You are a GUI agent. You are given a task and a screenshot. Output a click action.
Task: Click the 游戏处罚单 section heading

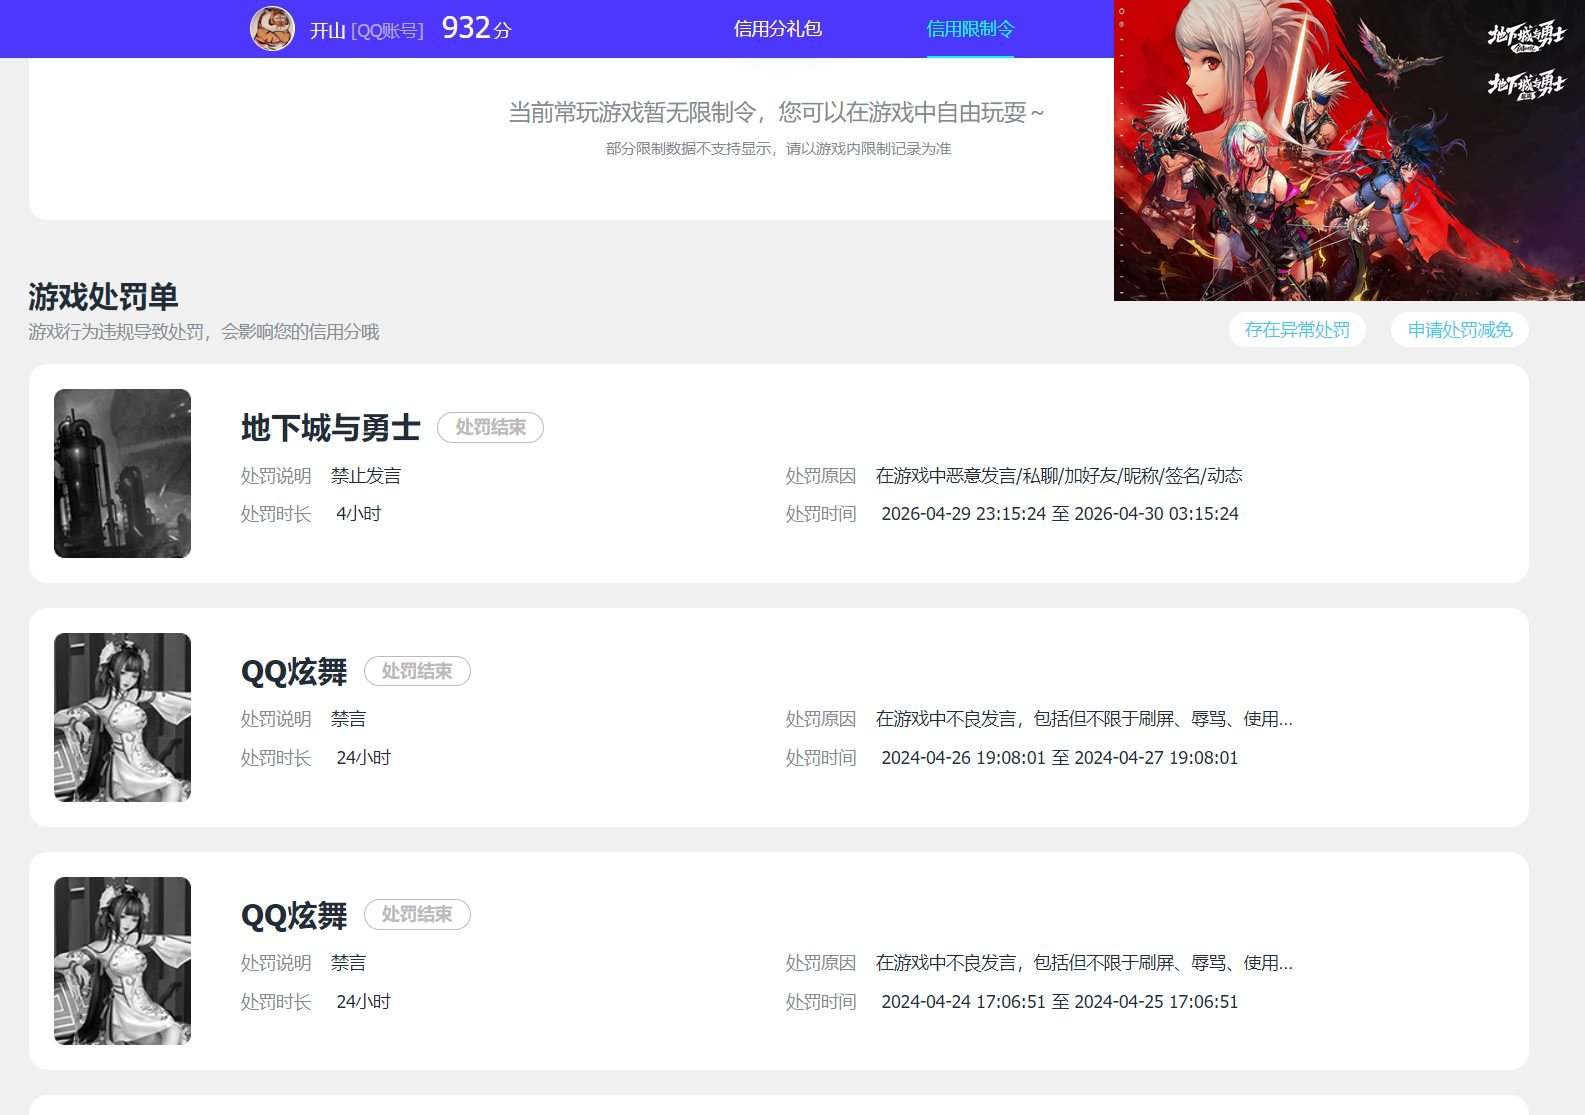click(x=103, y=297)
